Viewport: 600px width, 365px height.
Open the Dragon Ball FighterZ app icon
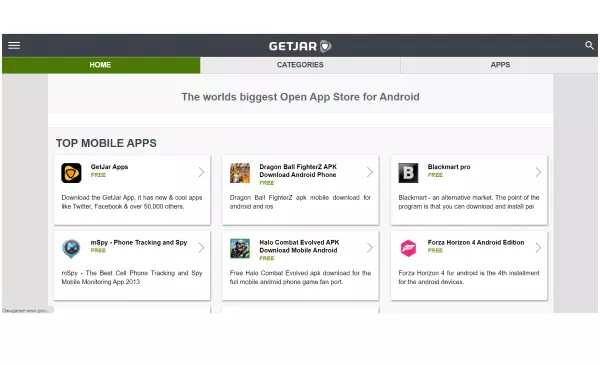(x=240, y=173)
